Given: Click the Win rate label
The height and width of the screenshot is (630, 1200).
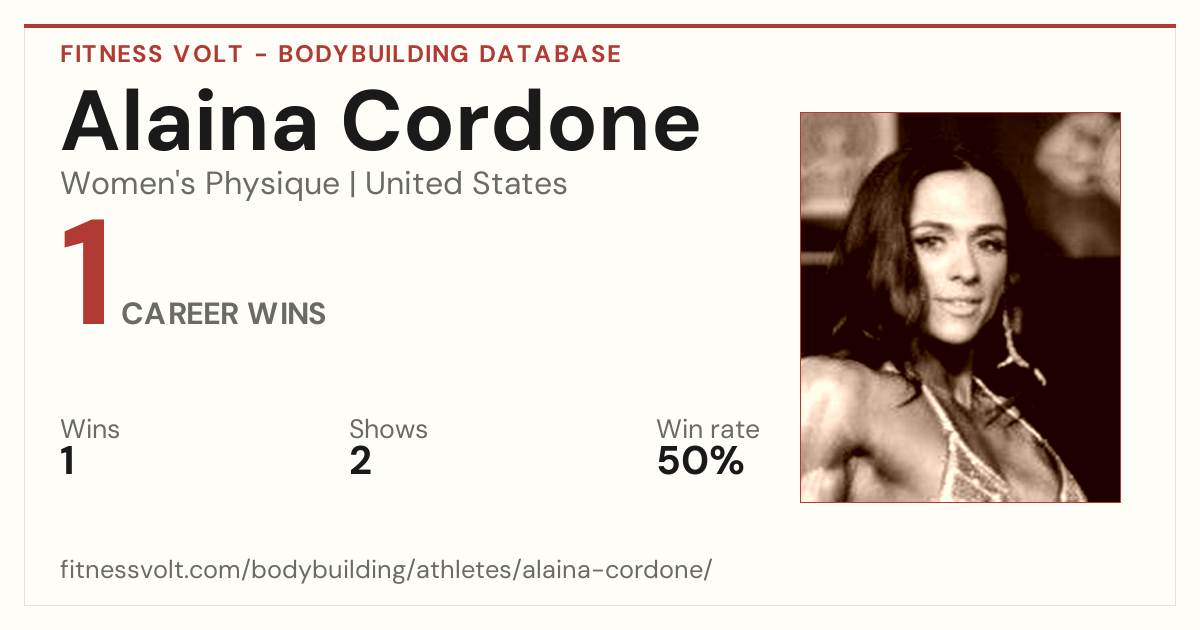Looking at the screenshot, I should pos(708,429).
